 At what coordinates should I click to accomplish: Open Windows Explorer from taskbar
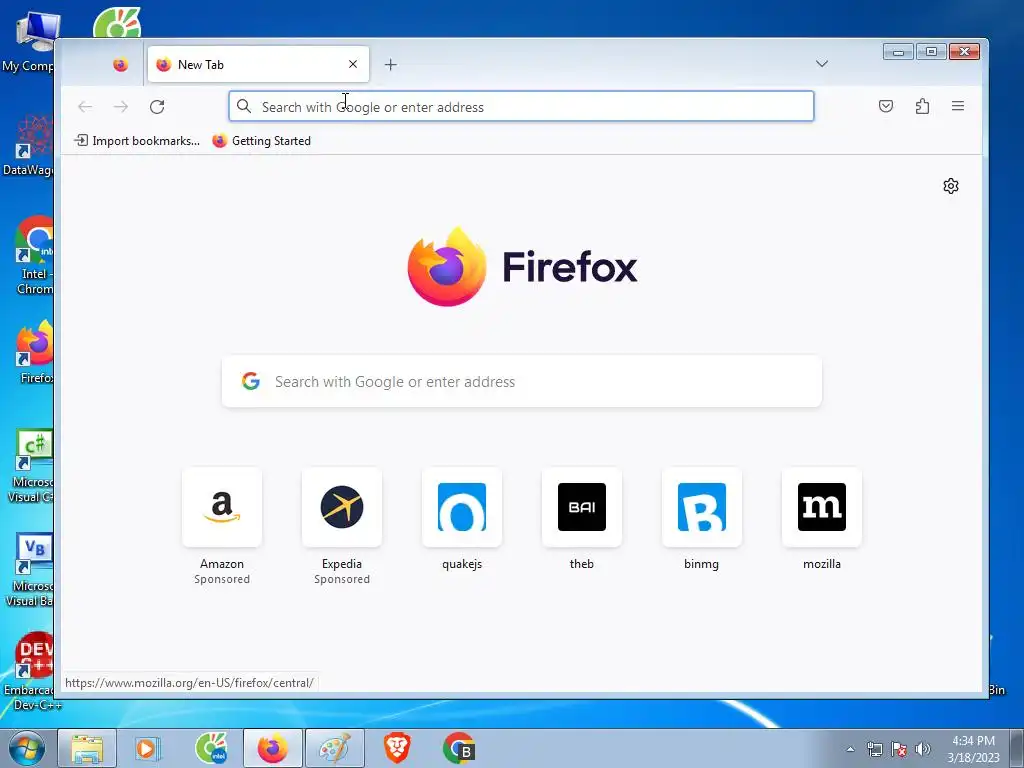click(x=87, y=748)
